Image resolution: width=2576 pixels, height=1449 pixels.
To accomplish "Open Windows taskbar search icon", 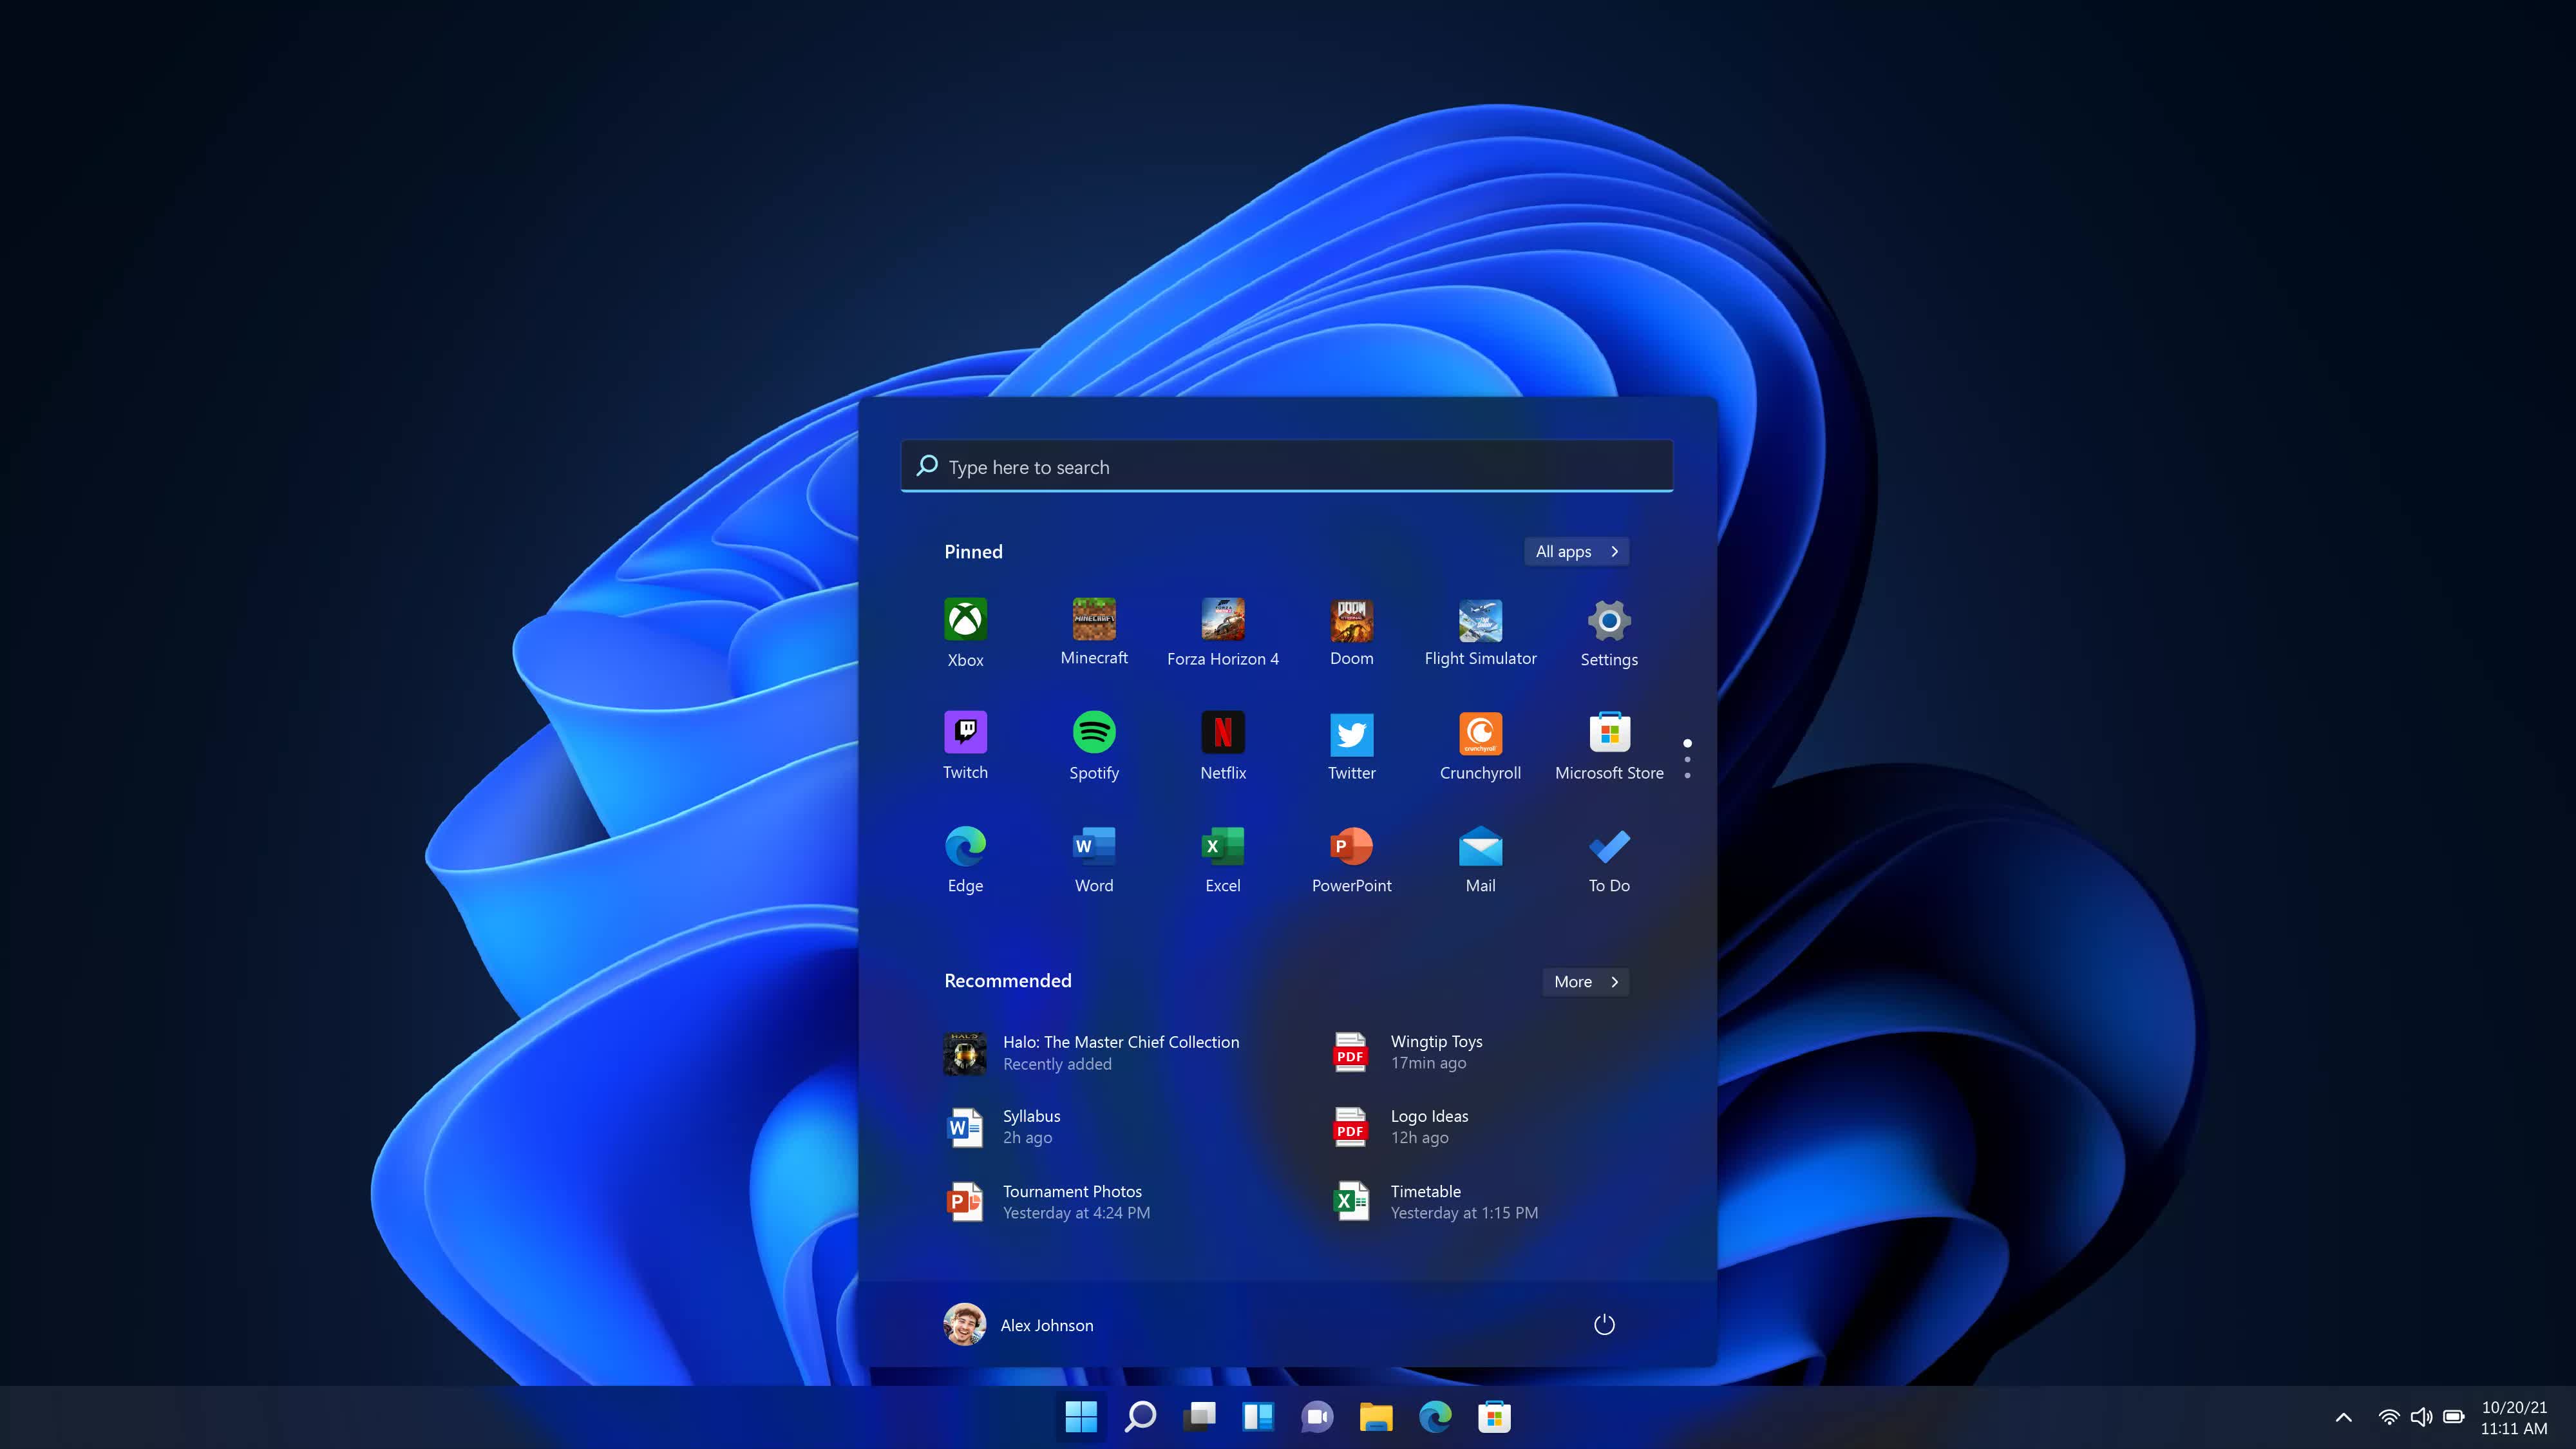I will point(1139,1416).
